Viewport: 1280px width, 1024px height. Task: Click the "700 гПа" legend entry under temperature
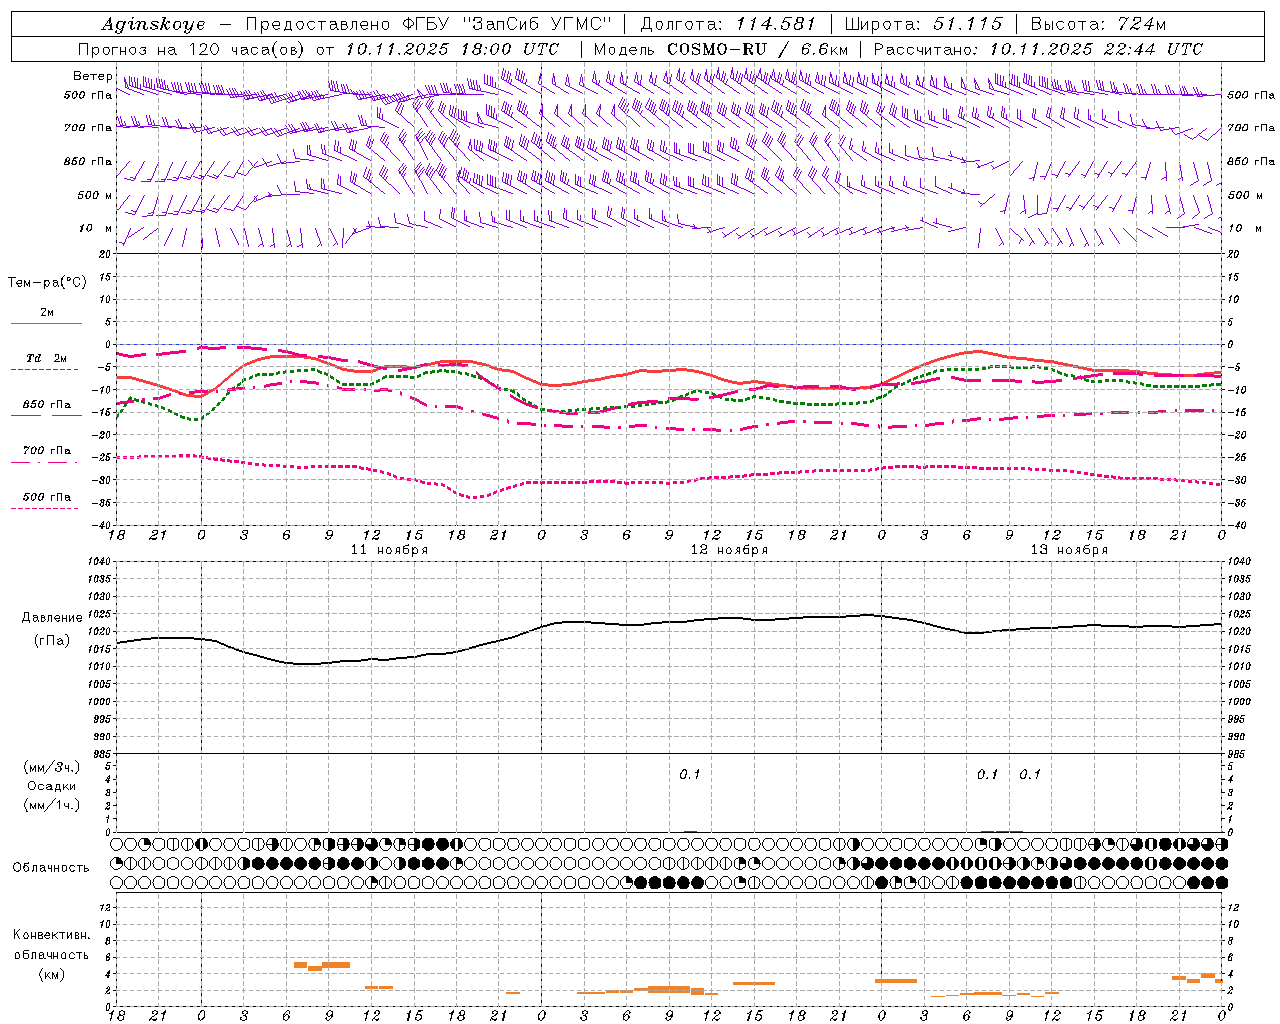coord(47,451)
